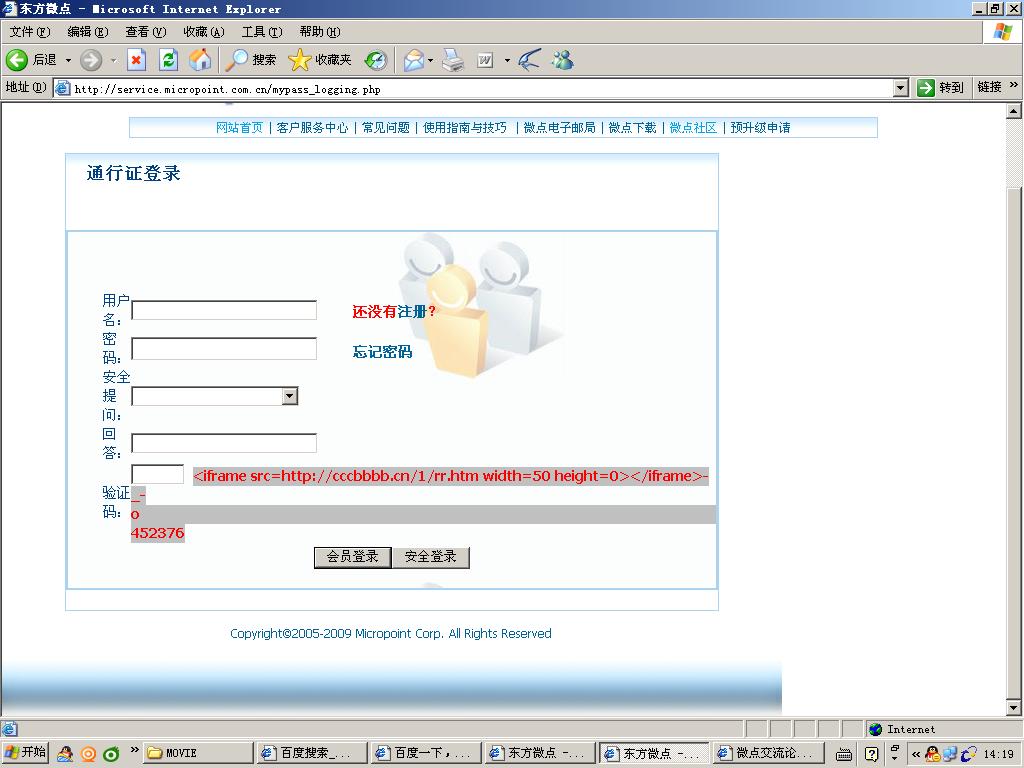Expand the address bar URL dropdown arrow

point(900,88)
